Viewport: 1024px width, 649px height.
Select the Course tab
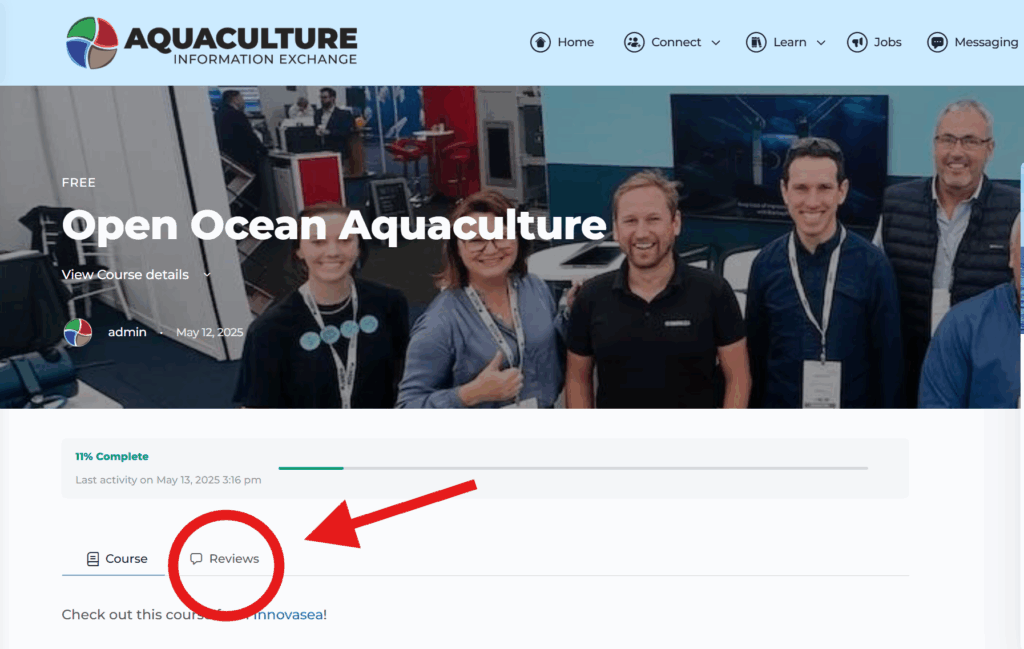[117, 559]
